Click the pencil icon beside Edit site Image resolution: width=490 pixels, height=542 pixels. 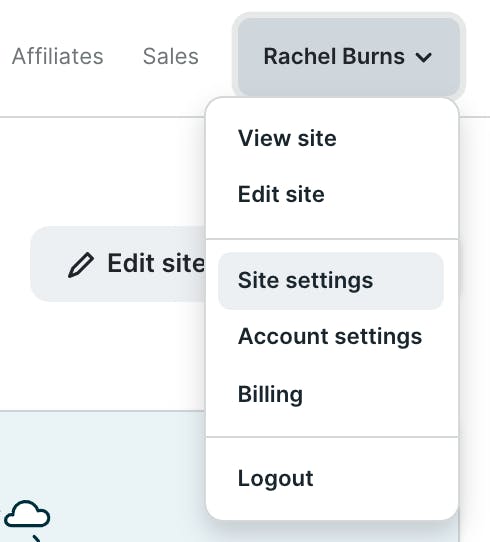81,265
